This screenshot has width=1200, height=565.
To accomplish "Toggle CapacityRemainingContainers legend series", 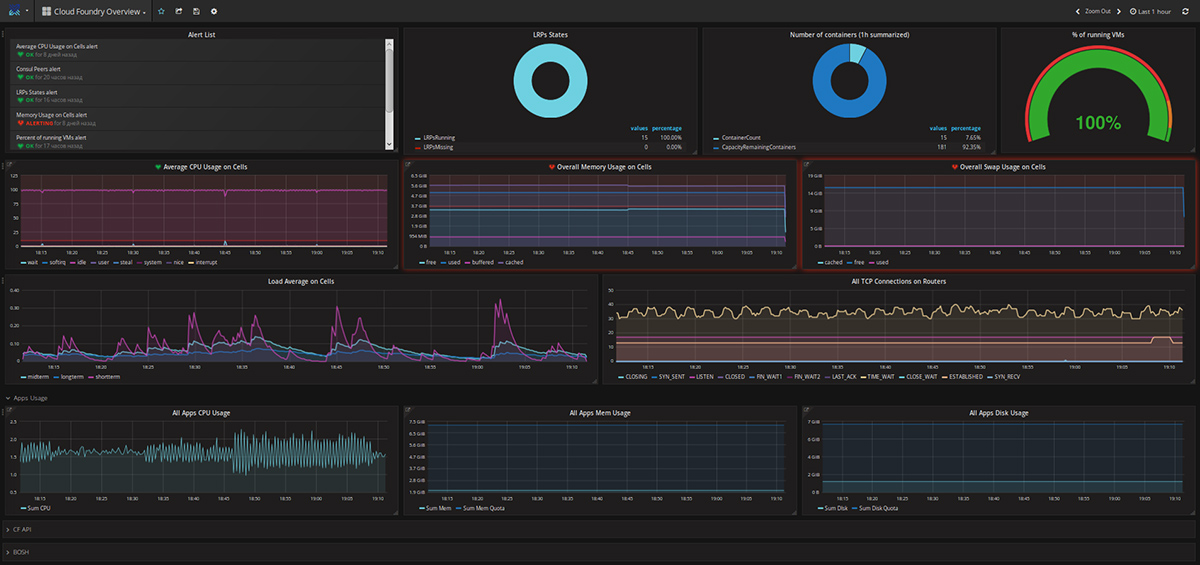I will [x=758, y=147].
